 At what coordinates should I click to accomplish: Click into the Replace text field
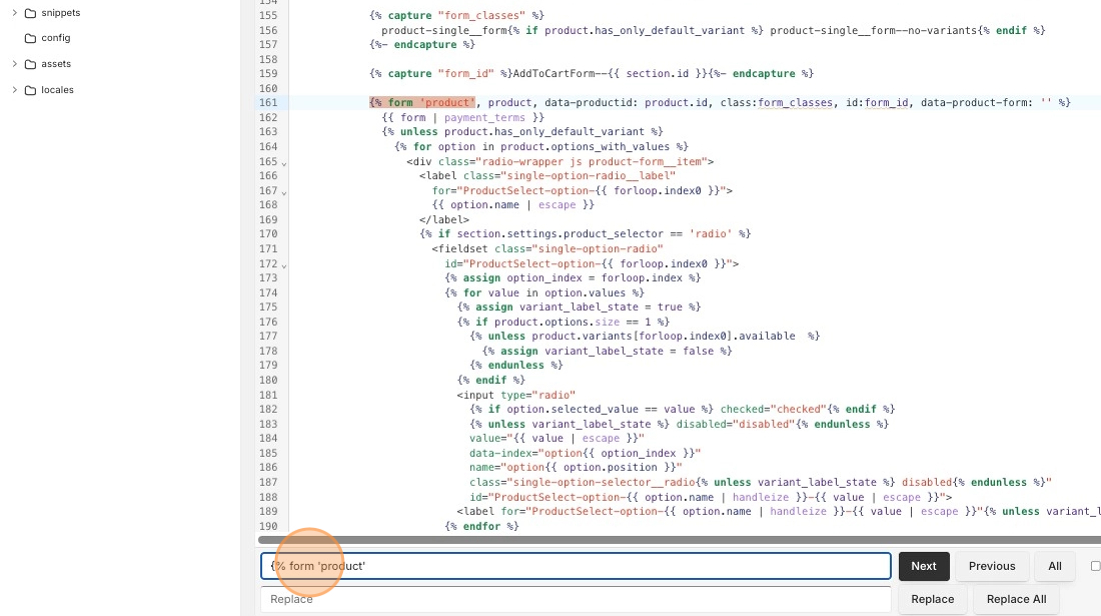[x=575, y=599]
